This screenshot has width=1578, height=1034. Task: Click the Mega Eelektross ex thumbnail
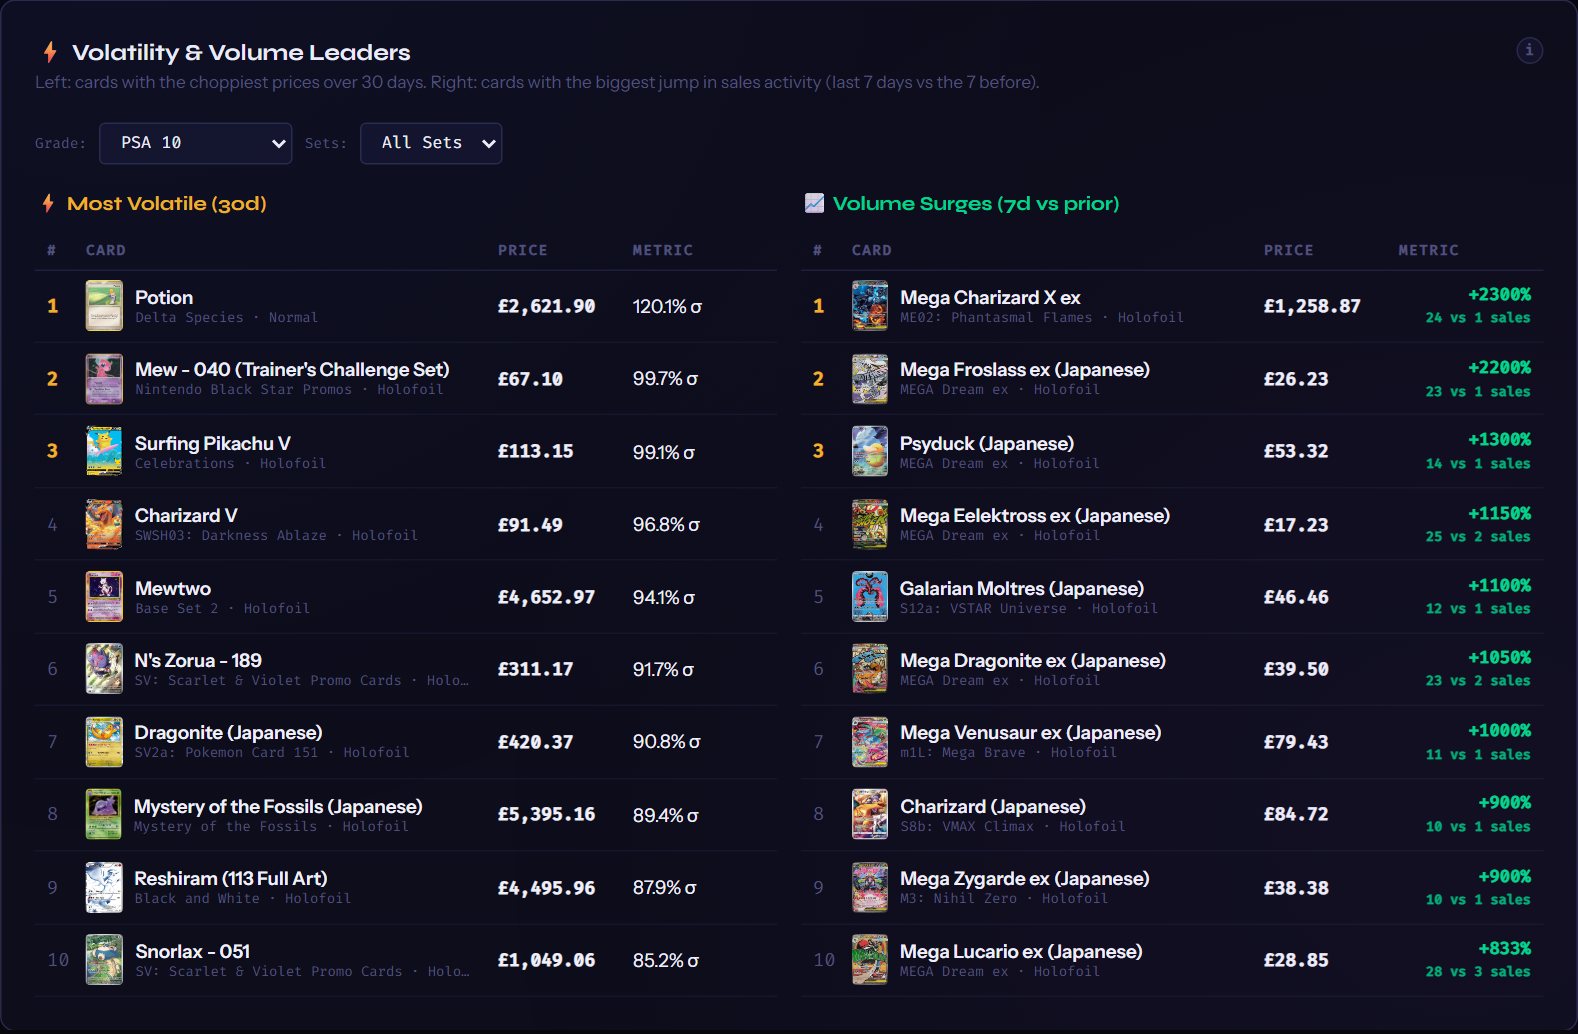[870, 524]
